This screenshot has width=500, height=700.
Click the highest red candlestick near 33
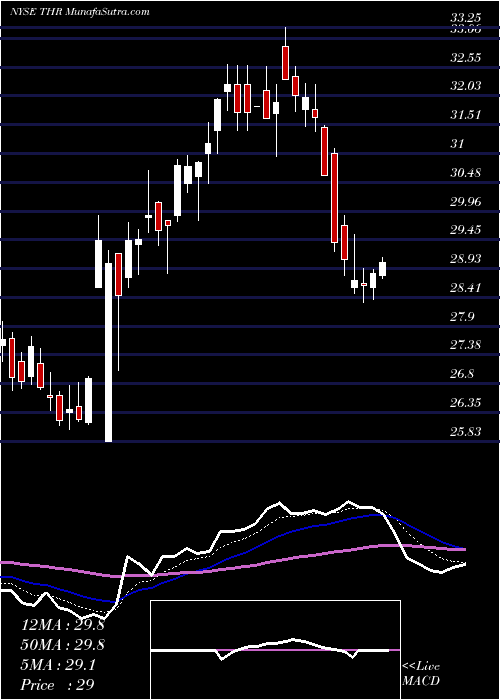285,62
